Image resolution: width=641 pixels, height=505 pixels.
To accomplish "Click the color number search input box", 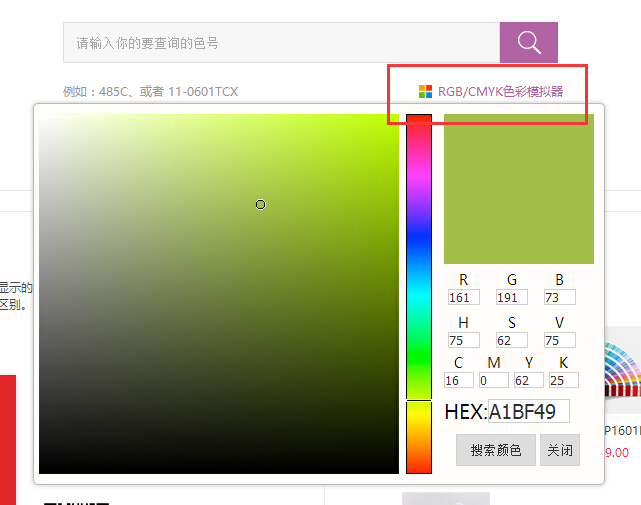I will 281,43.
